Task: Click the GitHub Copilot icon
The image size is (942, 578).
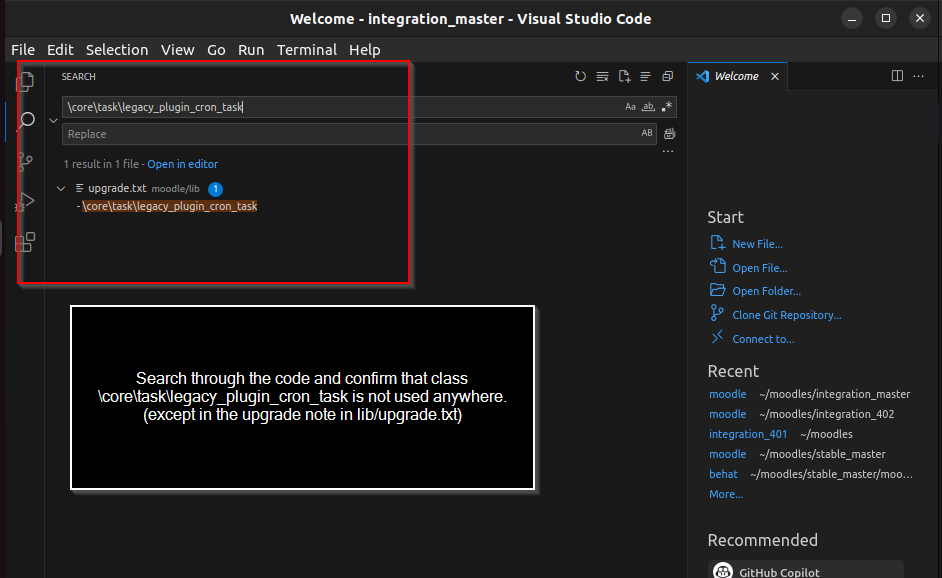Action: click(723, 571)
